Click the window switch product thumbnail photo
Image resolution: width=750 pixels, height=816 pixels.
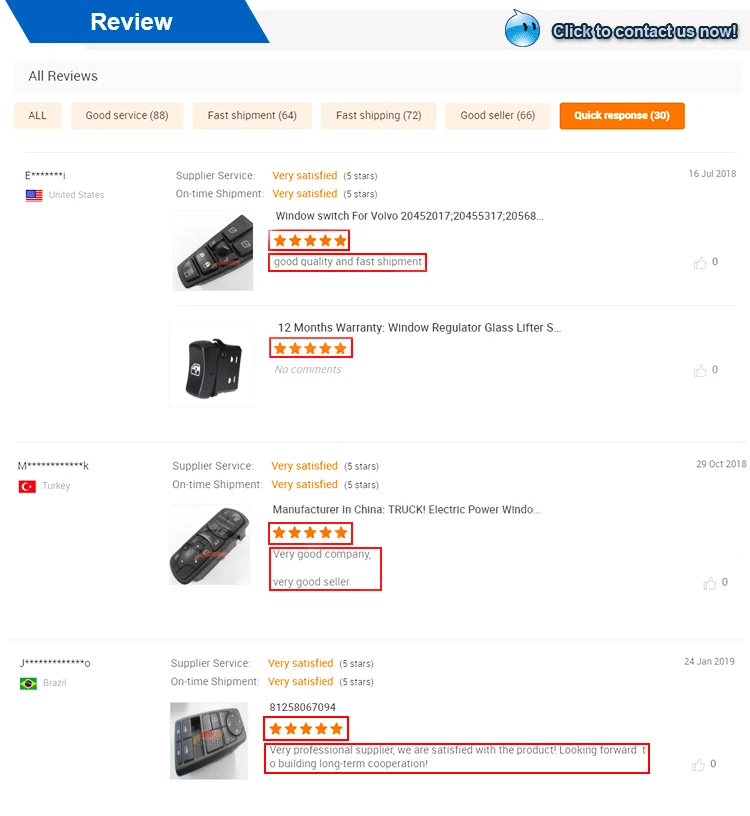coord(212,251)
